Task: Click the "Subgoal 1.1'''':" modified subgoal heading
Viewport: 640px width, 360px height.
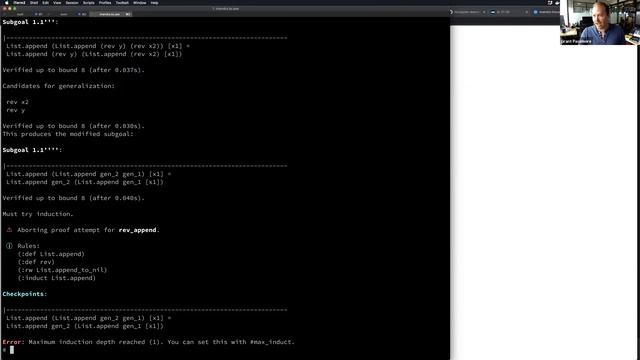Action: coord(32,150)
